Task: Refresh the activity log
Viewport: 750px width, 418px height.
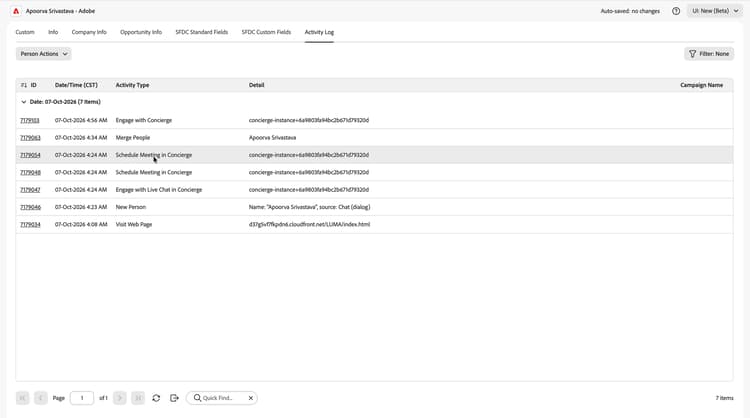Action: 156,398
